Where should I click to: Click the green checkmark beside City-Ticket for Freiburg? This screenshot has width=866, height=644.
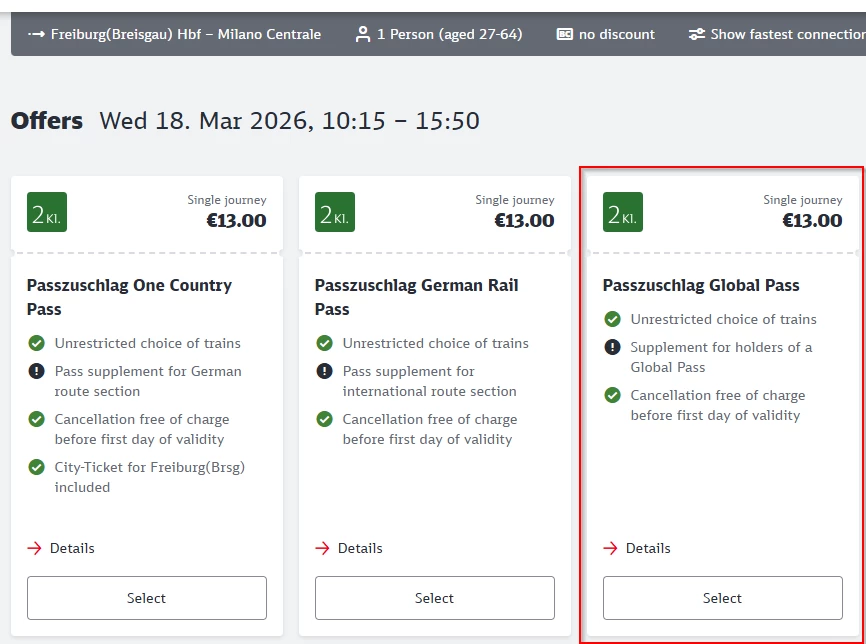37,467
